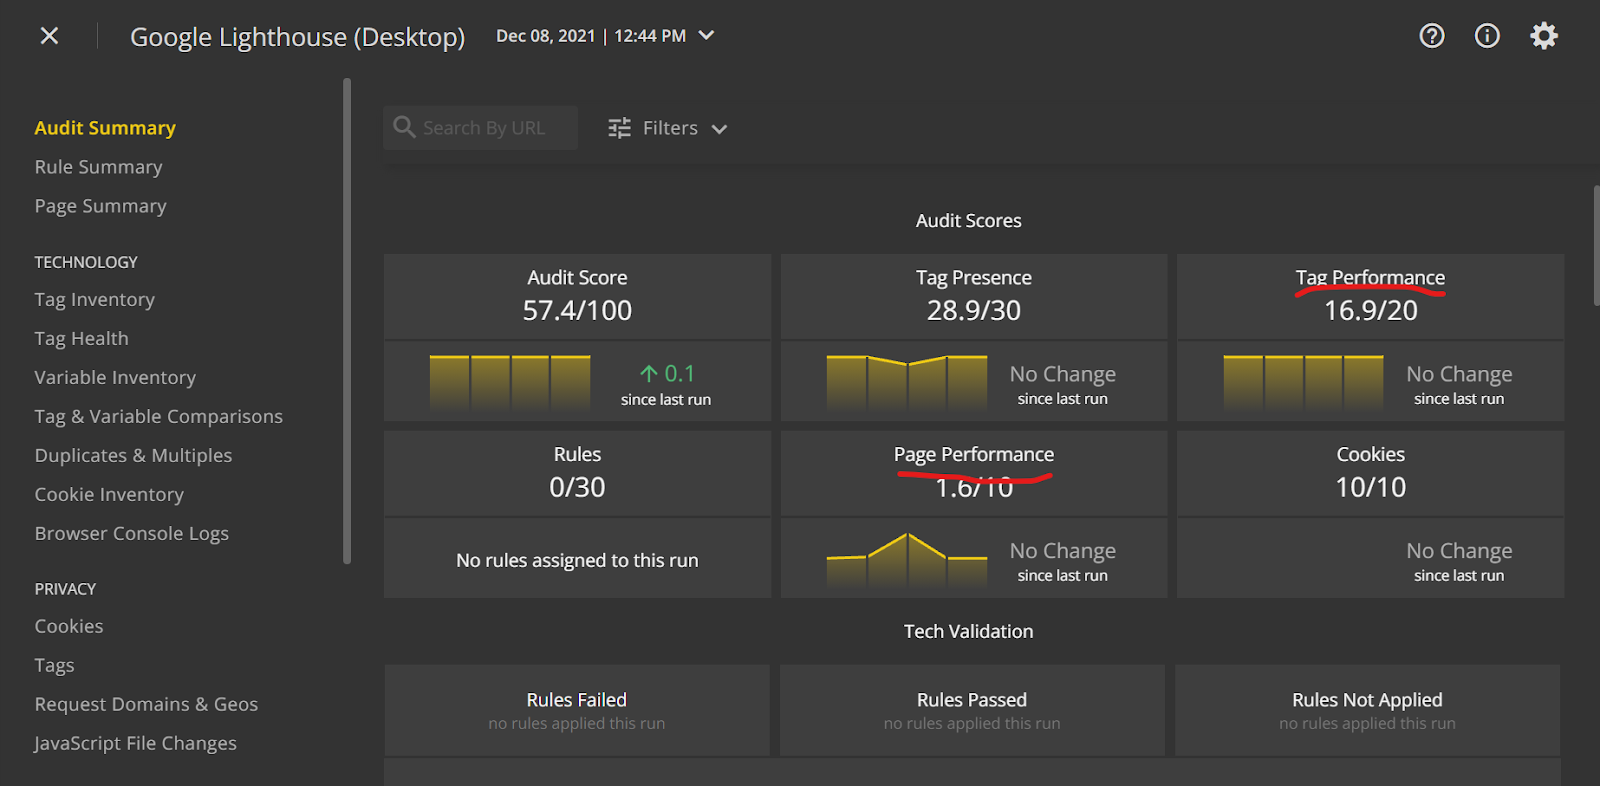This screenshot has height=786, width=1600.
Task: Click the Audit Score trend chart
Action: pos(510,383)
